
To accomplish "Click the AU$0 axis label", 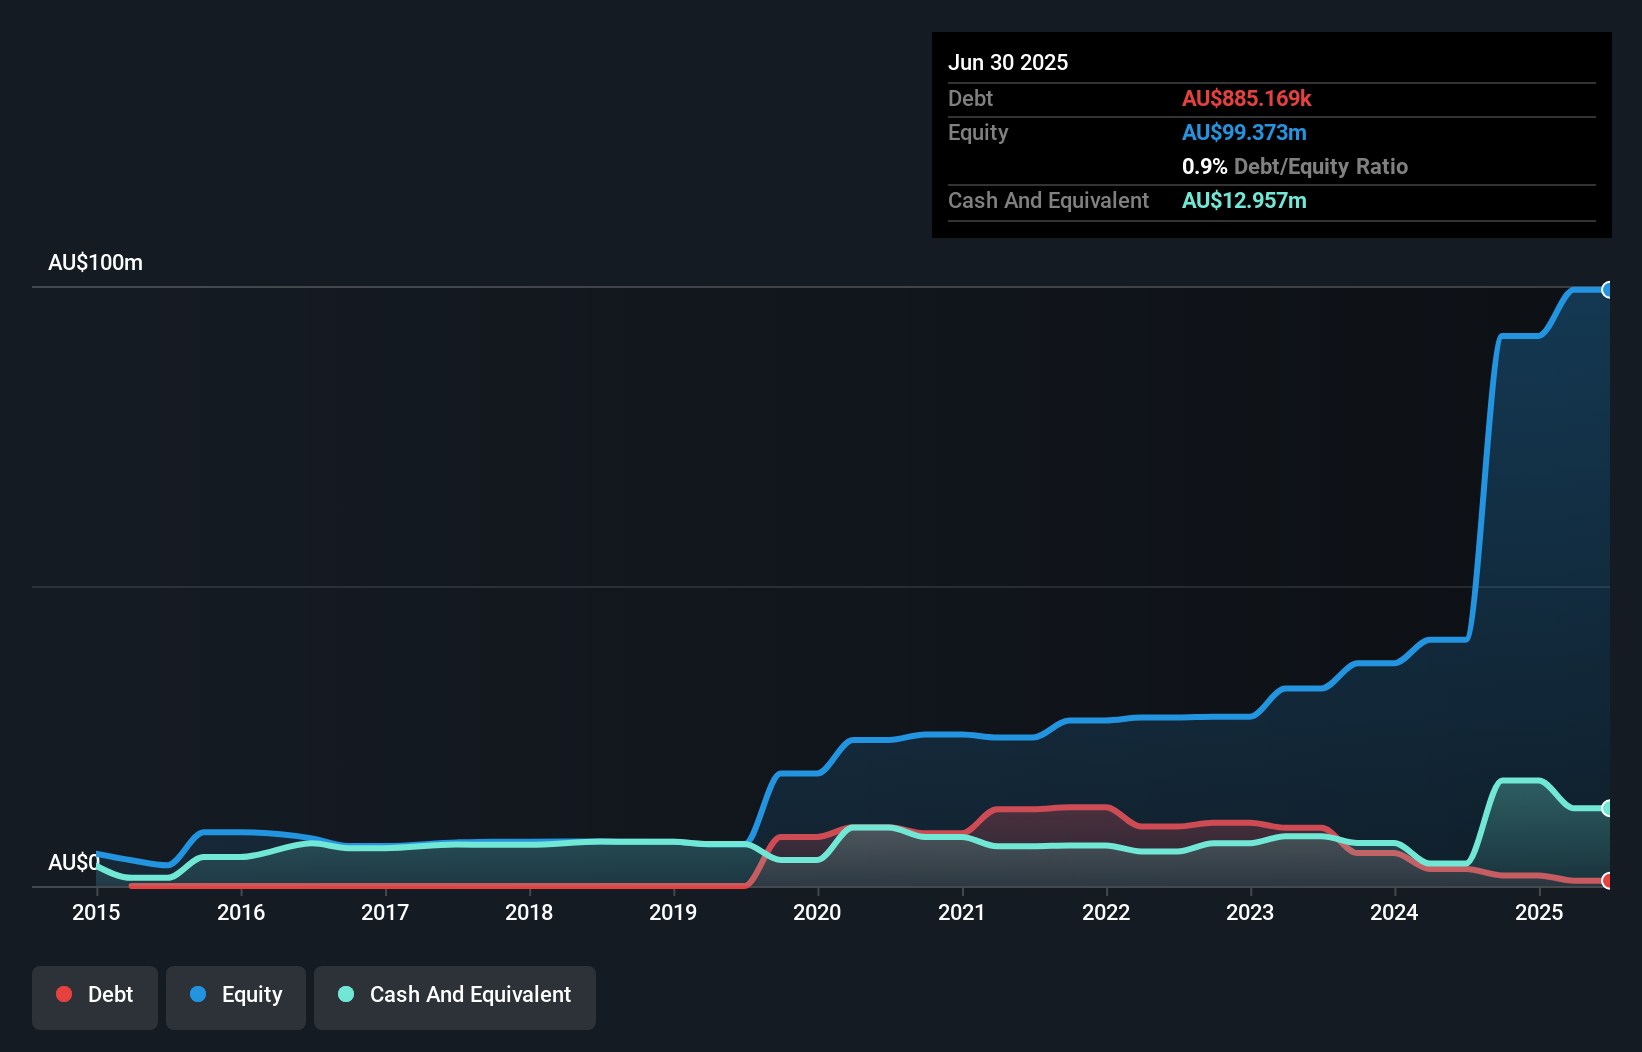I will (73, 862).
